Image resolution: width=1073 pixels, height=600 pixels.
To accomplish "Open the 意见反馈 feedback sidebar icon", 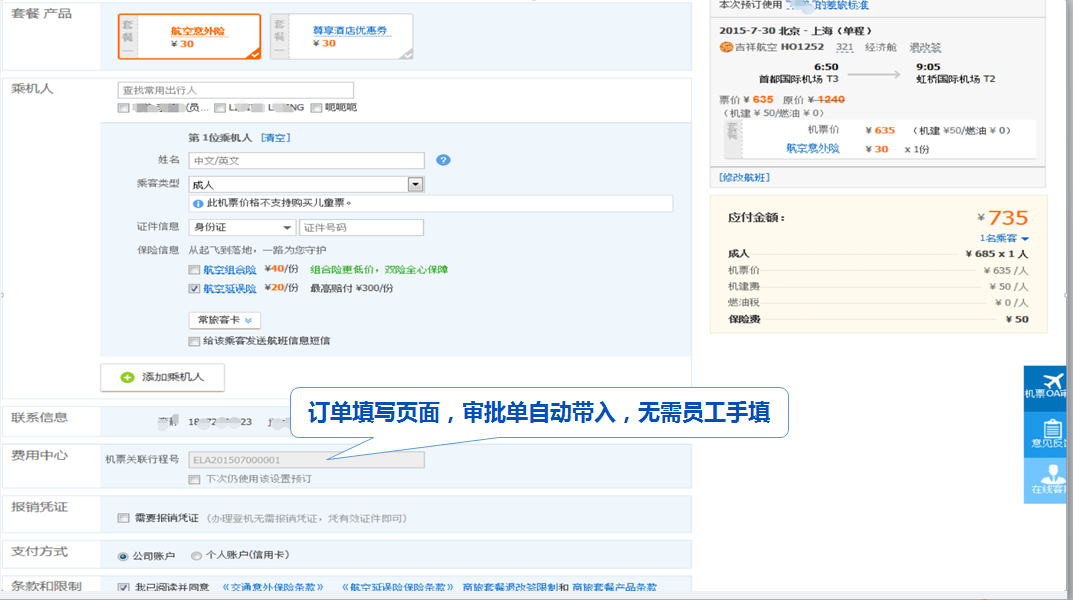I will point(1051,430).
